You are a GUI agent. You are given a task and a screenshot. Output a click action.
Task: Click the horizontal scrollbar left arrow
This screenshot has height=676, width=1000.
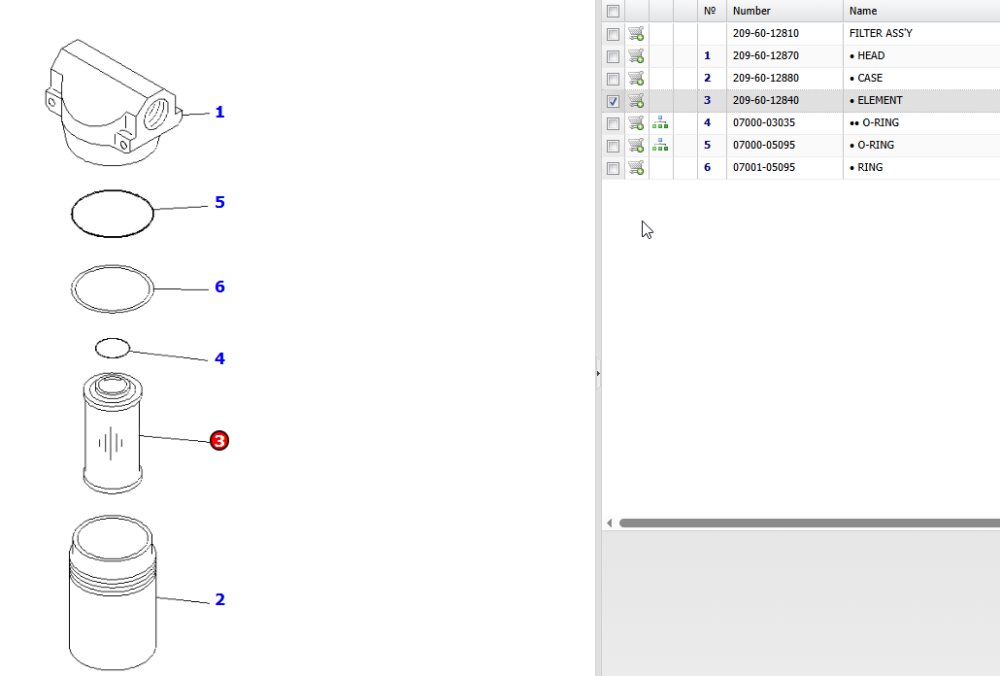click(610, 523)
